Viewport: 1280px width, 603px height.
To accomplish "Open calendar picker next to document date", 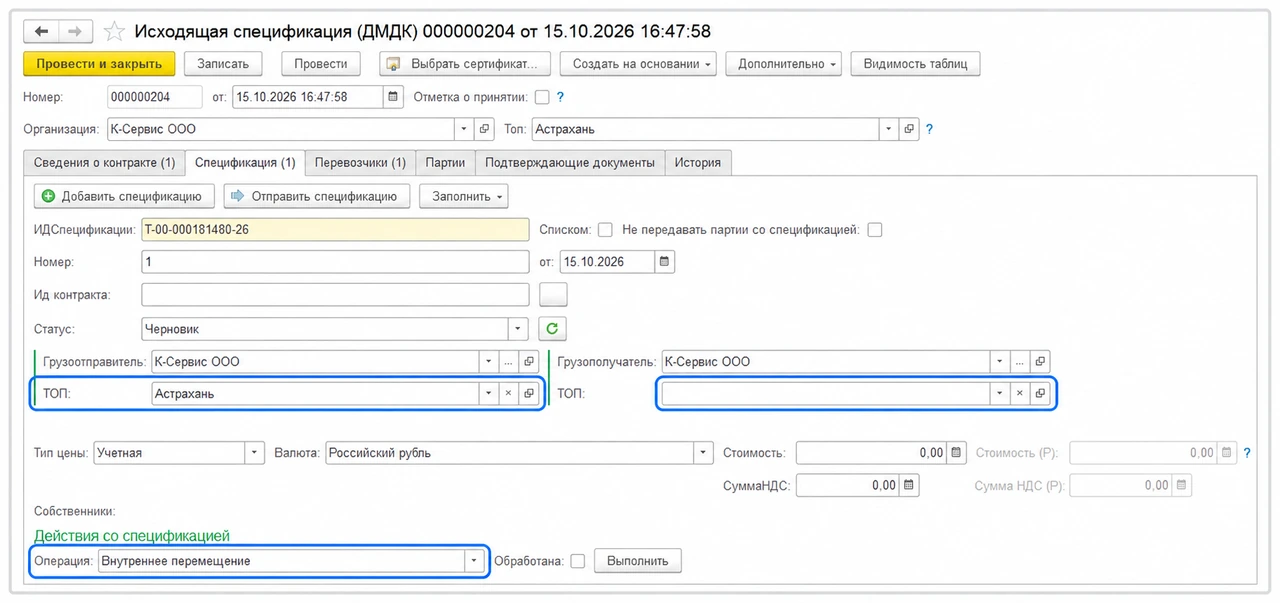I will click(x=392, y=97).
